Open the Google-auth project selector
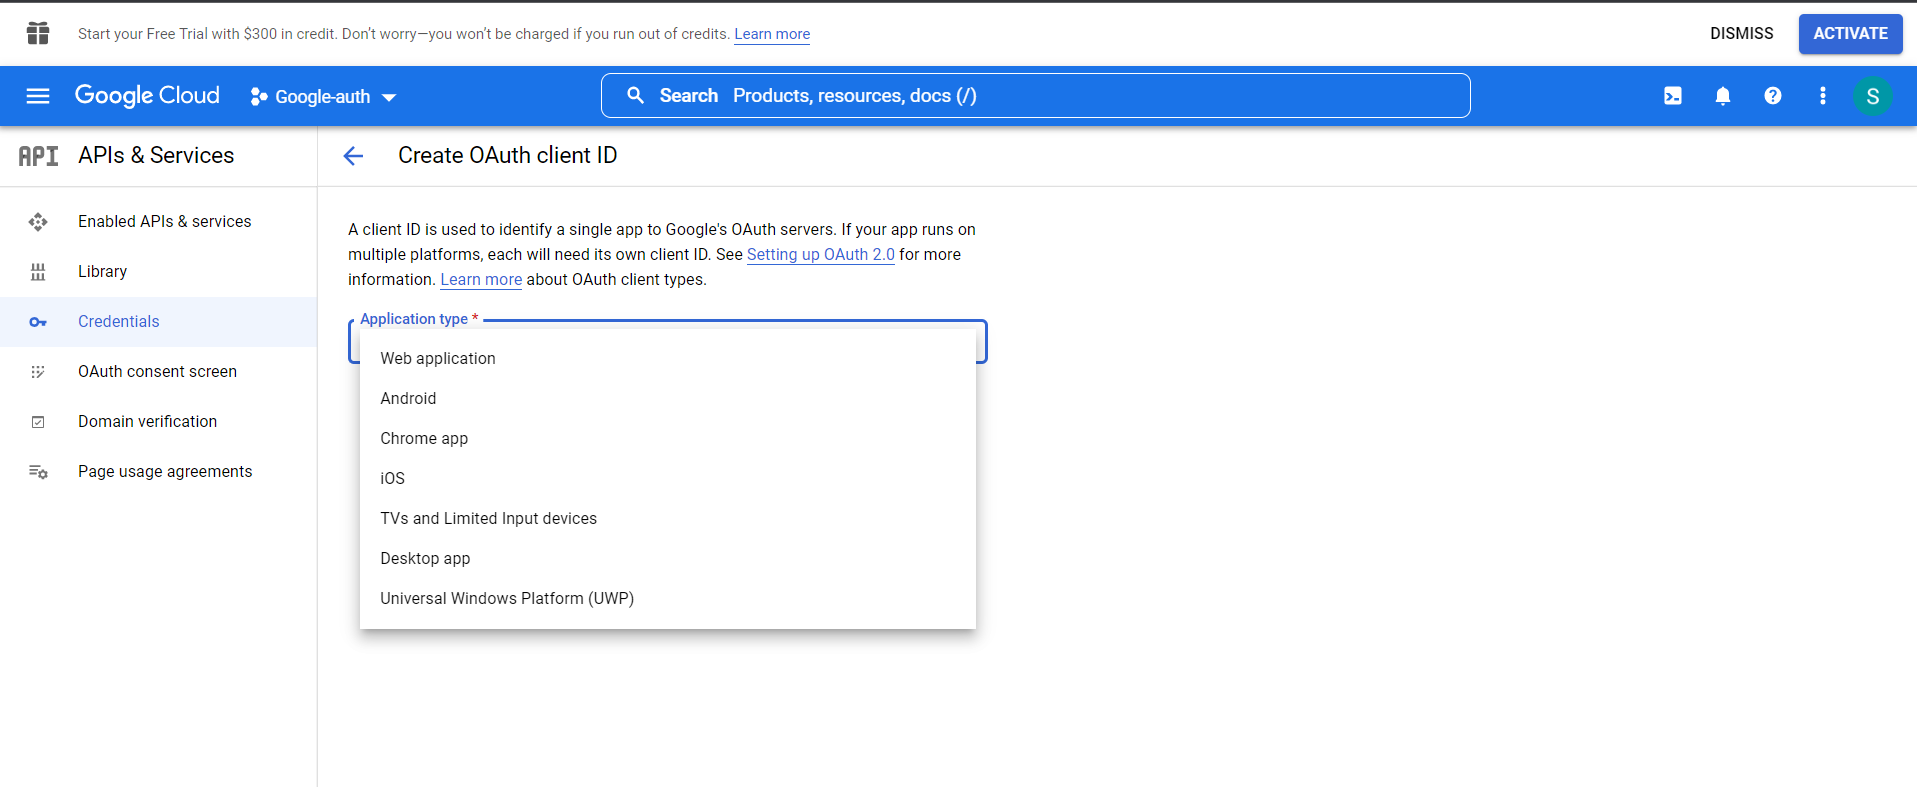The image size is (1917, 787). tap(323, 97)
